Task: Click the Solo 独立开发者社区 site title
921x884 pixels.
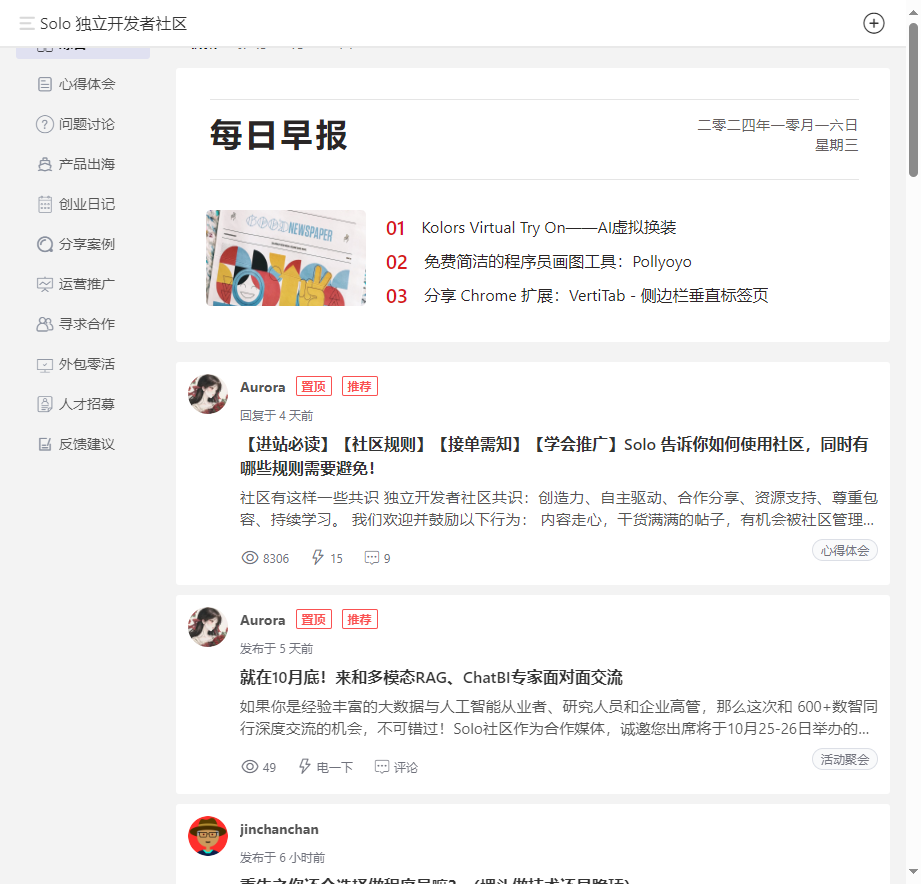Action: pyautogui.click(x=113, y=23)
